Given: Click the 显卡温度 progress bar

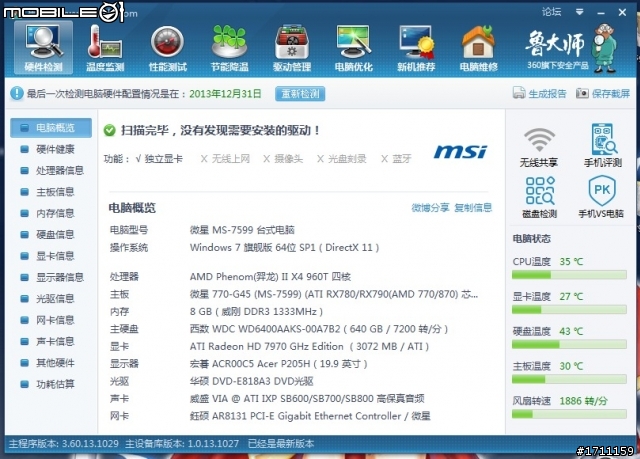Looking at the screenshot, I should click(569, 310).
